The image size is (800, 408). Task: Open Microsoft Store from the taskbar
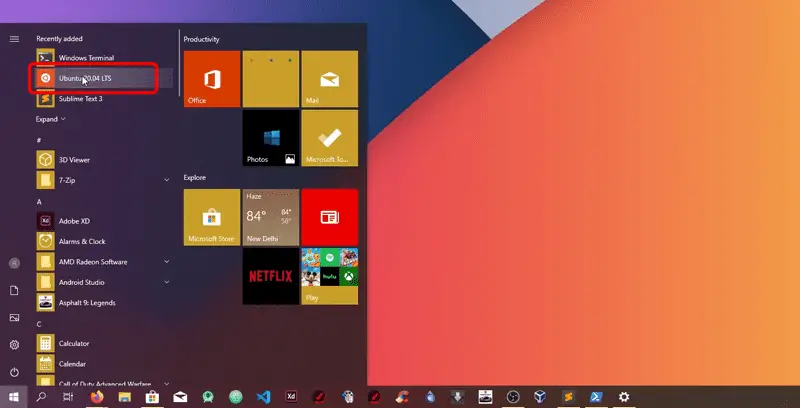pyautogui.click(x=152, y=397)
